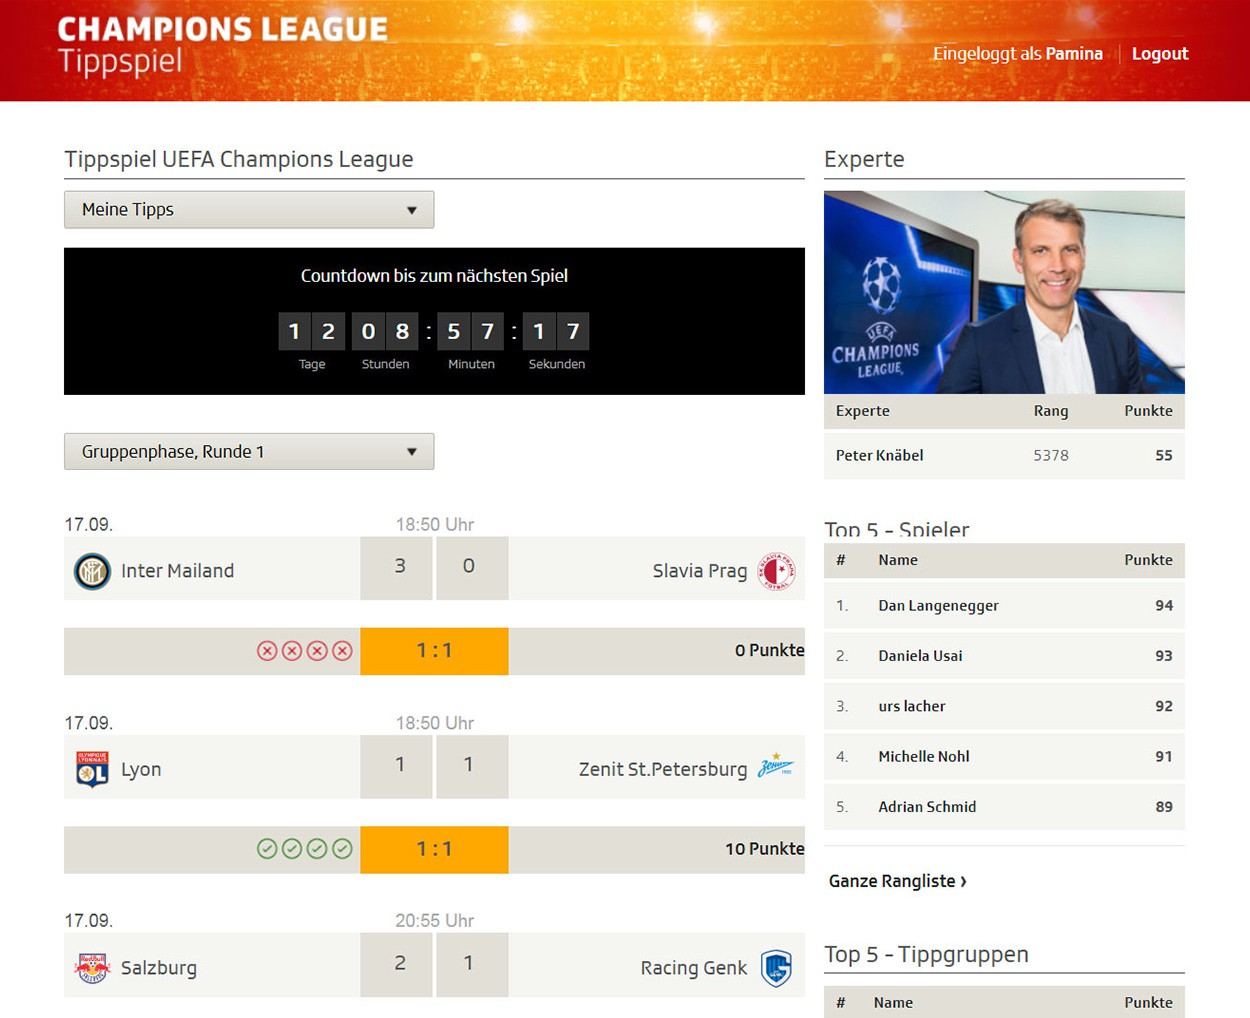The image size is (1250, 1018).
Task: Click the username Pamina in header
Action: point(1074,54)
